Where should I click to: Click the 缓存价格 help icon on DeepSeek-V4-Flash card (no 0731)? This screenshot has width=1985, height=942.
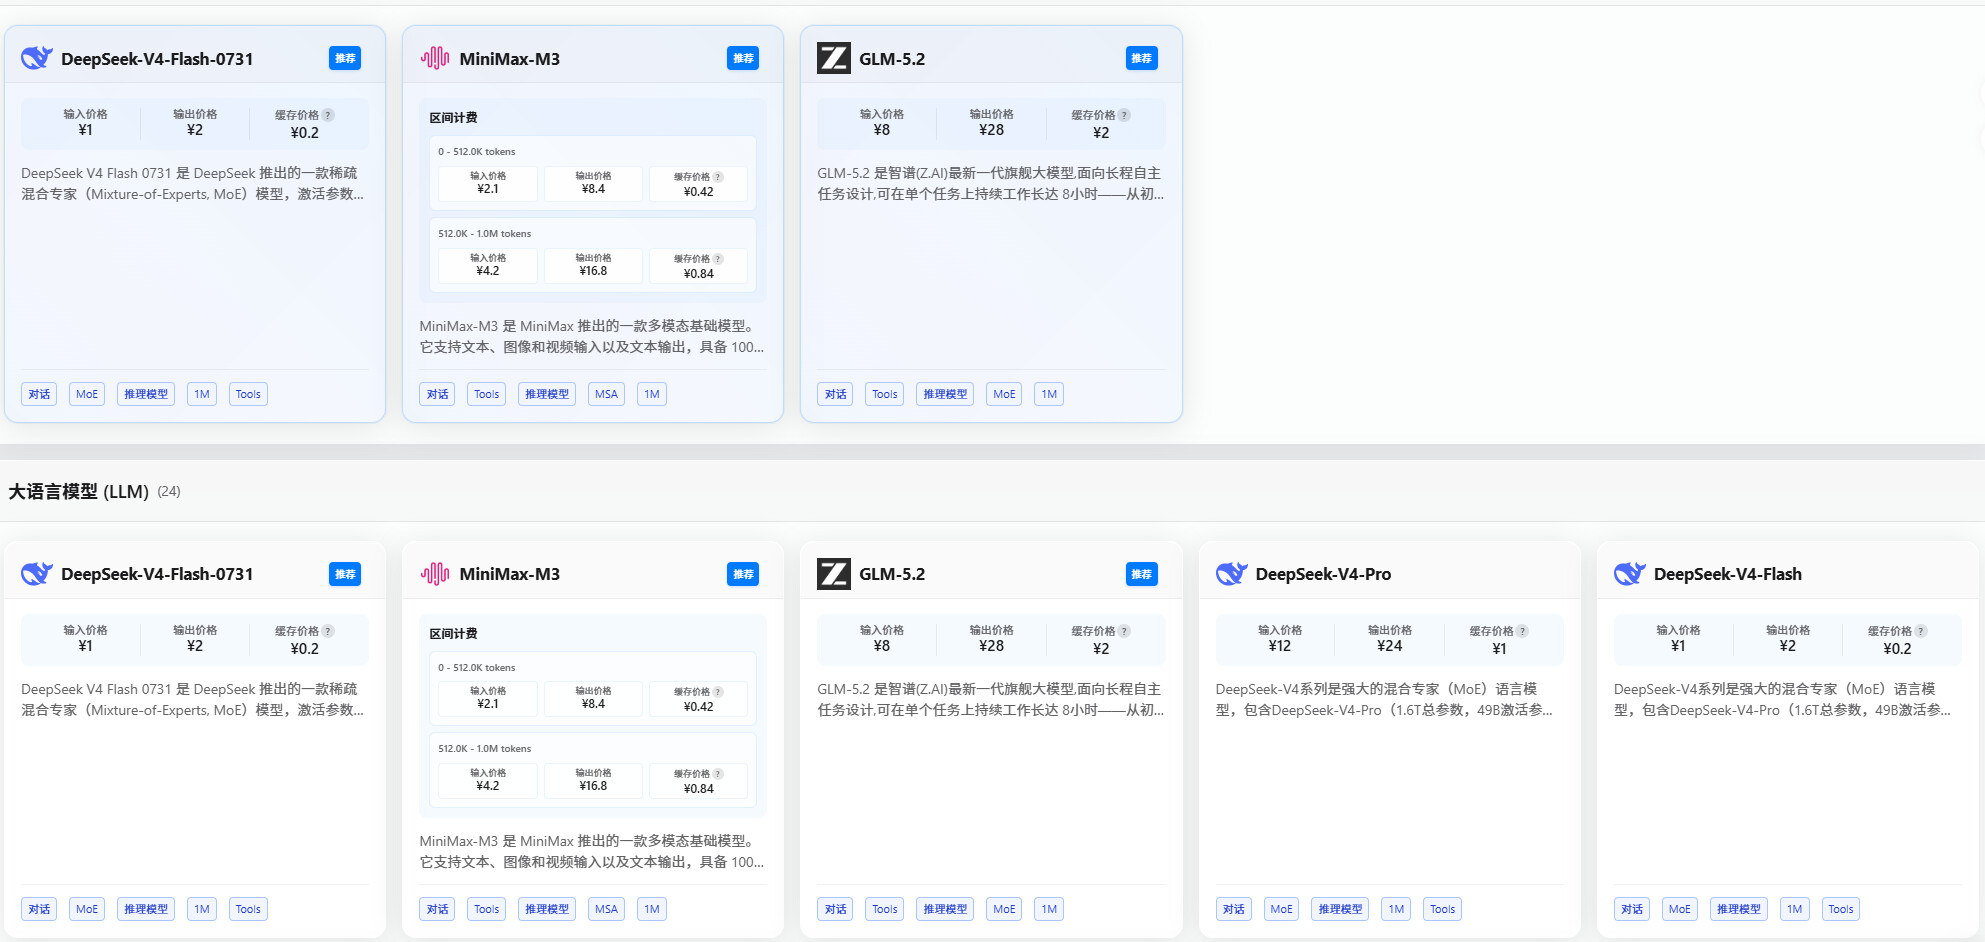pyautogui.click(x=1921, y=631)
